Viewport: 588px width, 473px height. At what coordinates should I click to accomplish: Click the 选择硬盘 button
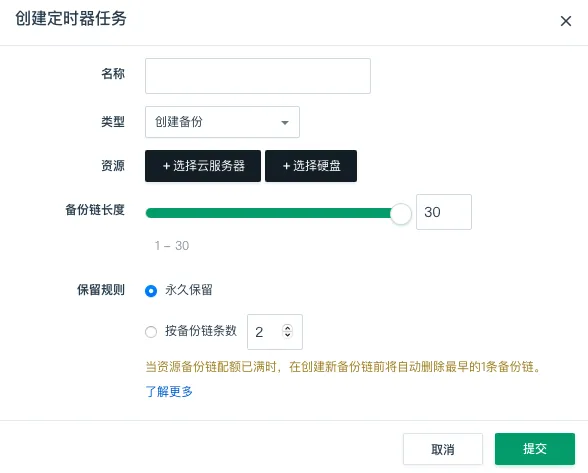click(311, 166)
